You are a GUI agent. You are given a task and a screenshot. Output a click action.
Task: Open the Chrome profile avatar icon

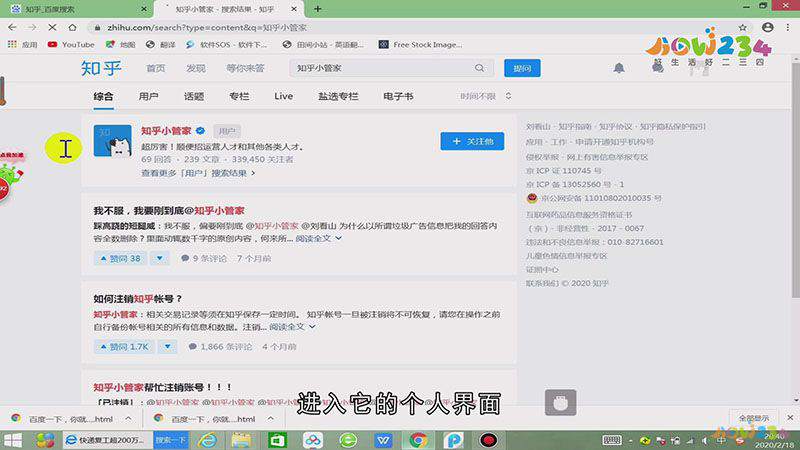click(x=767, y=27)
